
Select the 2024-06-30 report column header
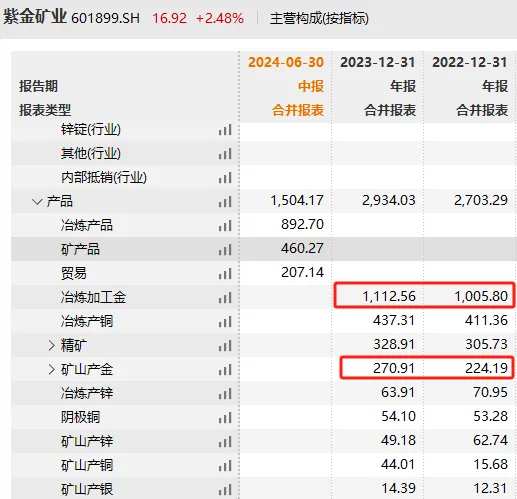point(286,62)
